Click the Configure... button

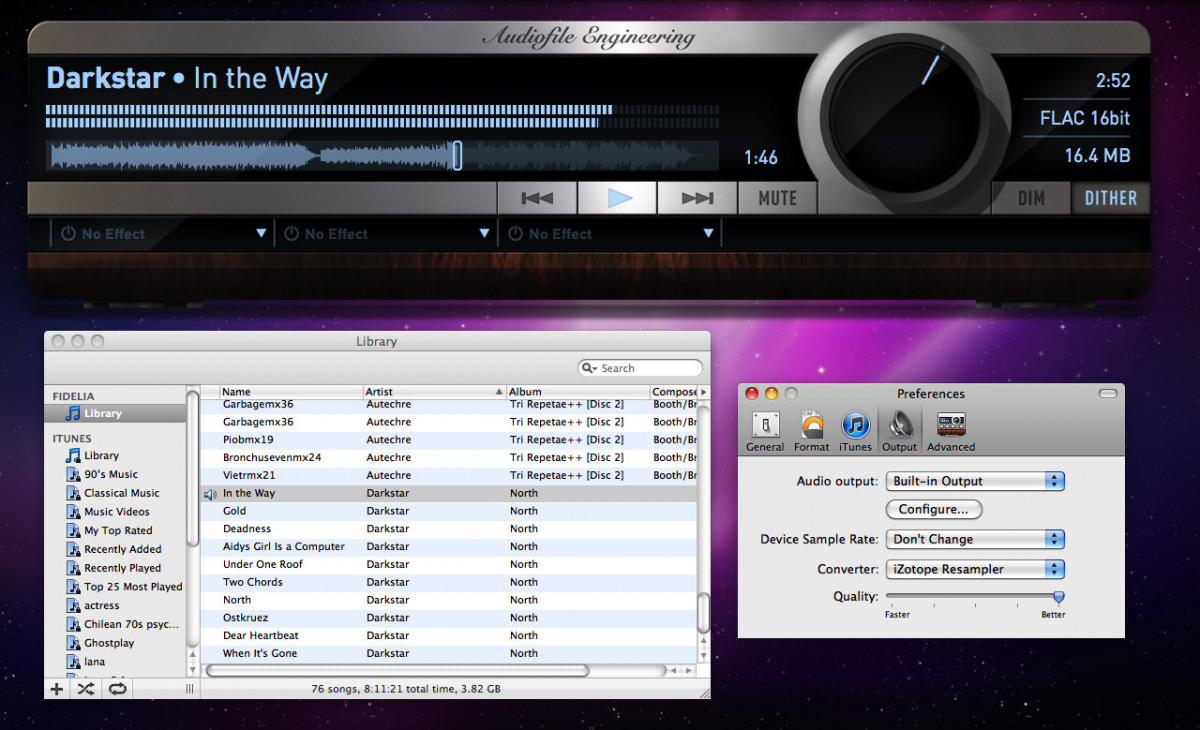click(933, 509)
